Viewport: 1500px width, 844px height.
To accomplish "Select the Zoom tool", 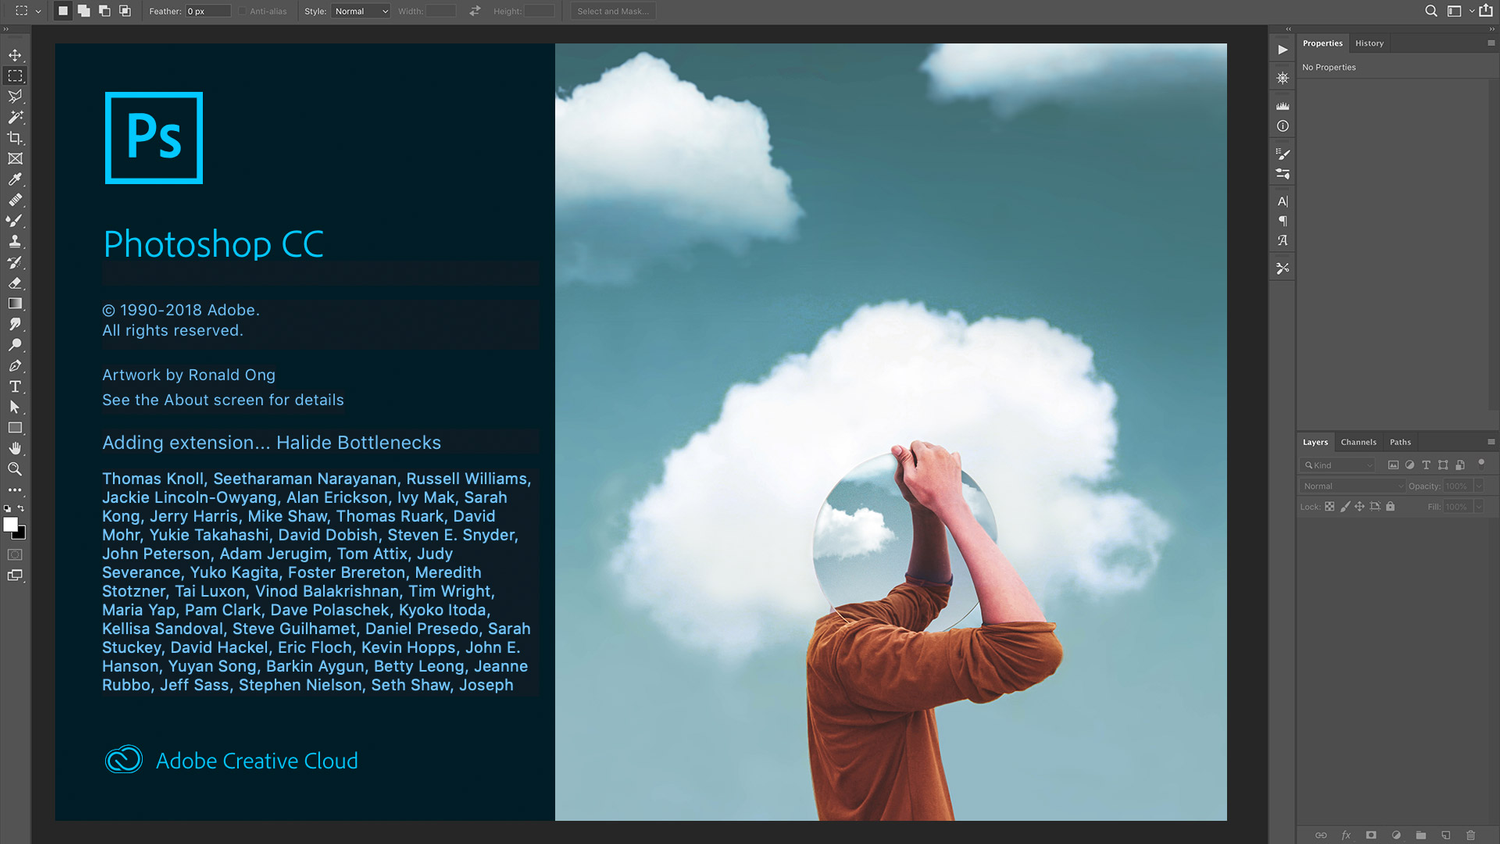I will [15, 469].
